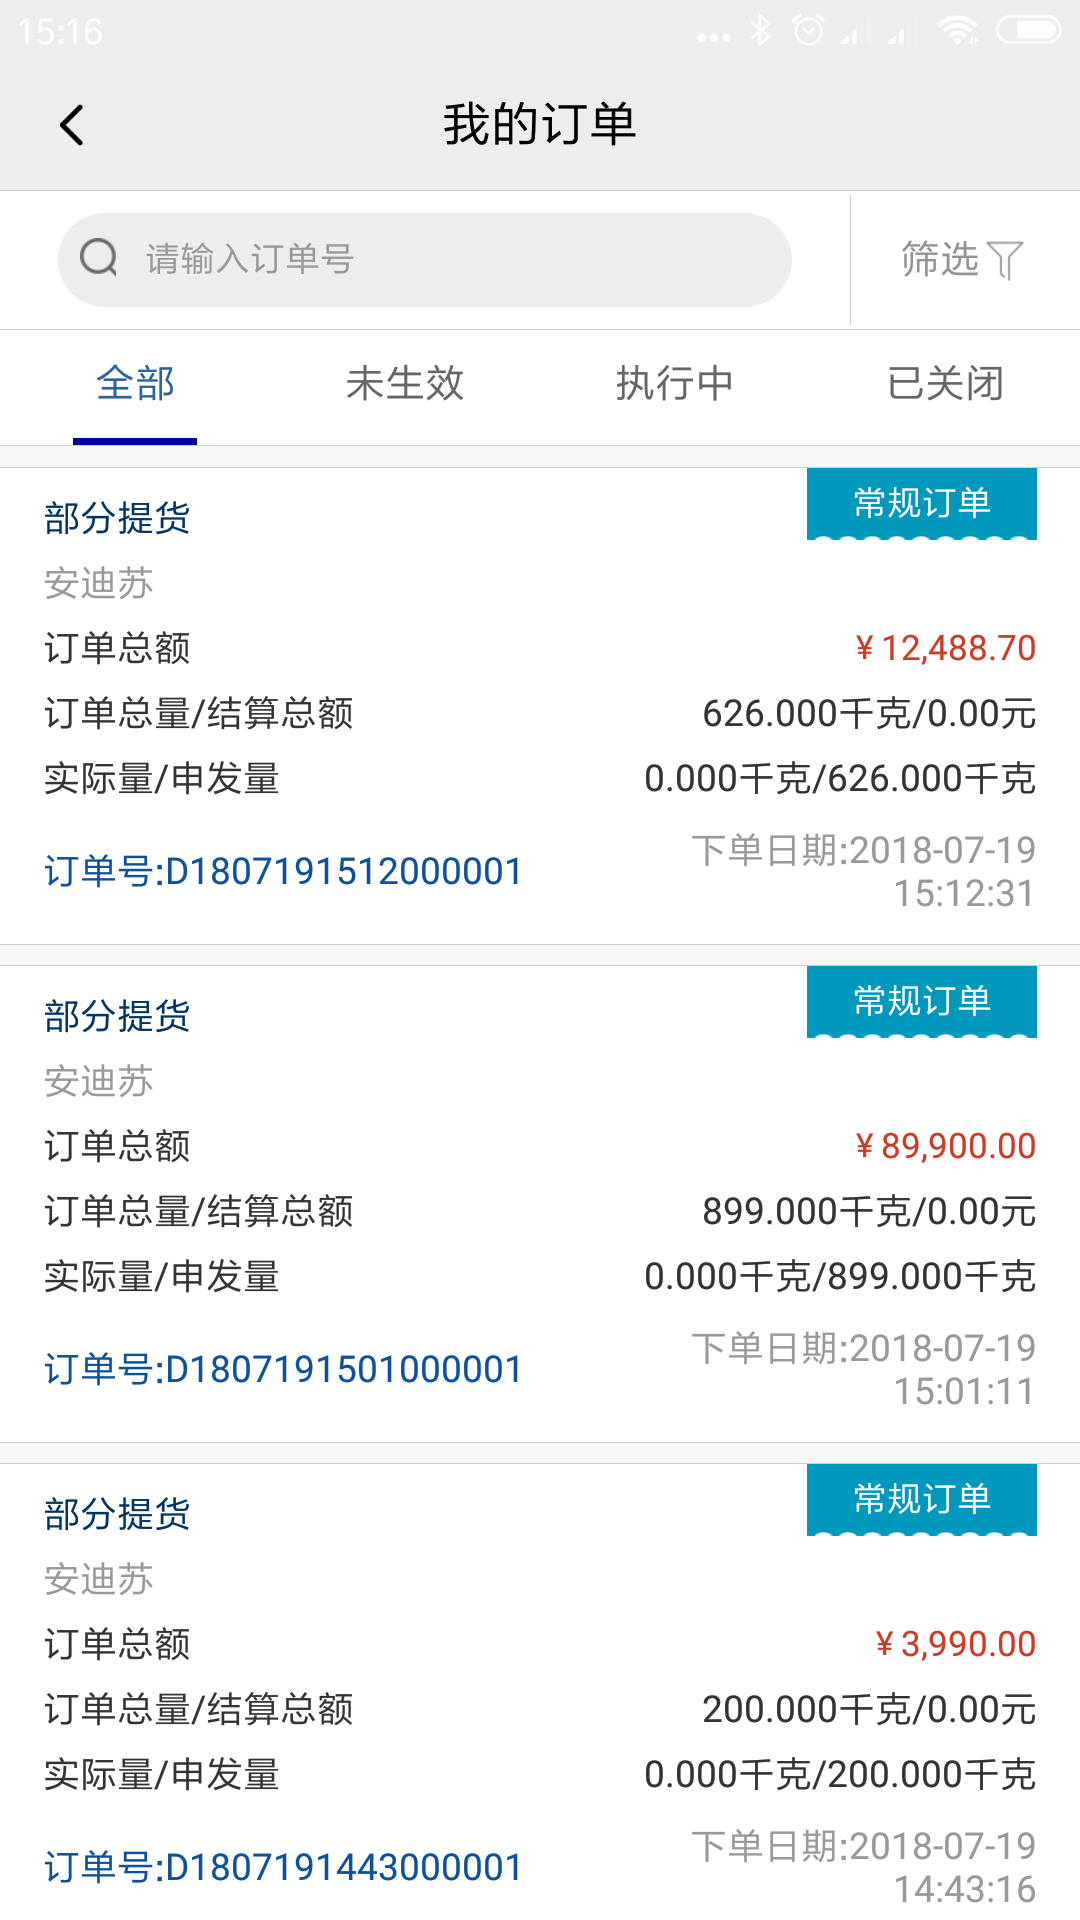The height and width of the screenshot is (1920, 1080).
Task: Open order number D1807191443000001
Action: click(x=283, y=1868)
